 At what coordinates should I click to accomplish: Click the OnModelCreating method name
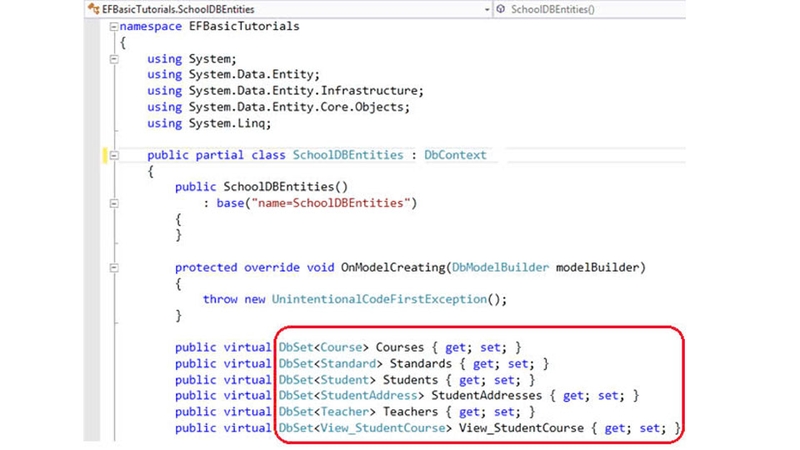[393, 267]
